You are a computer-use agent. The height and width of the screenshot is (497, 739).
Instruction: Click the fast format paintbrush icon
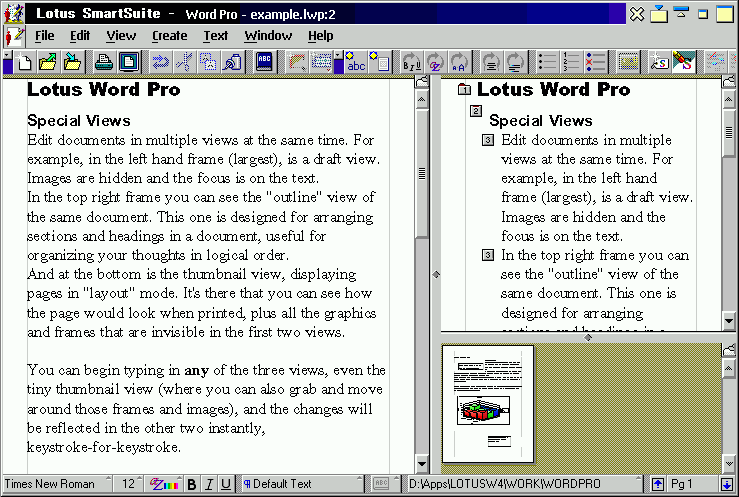pos(683,62)
